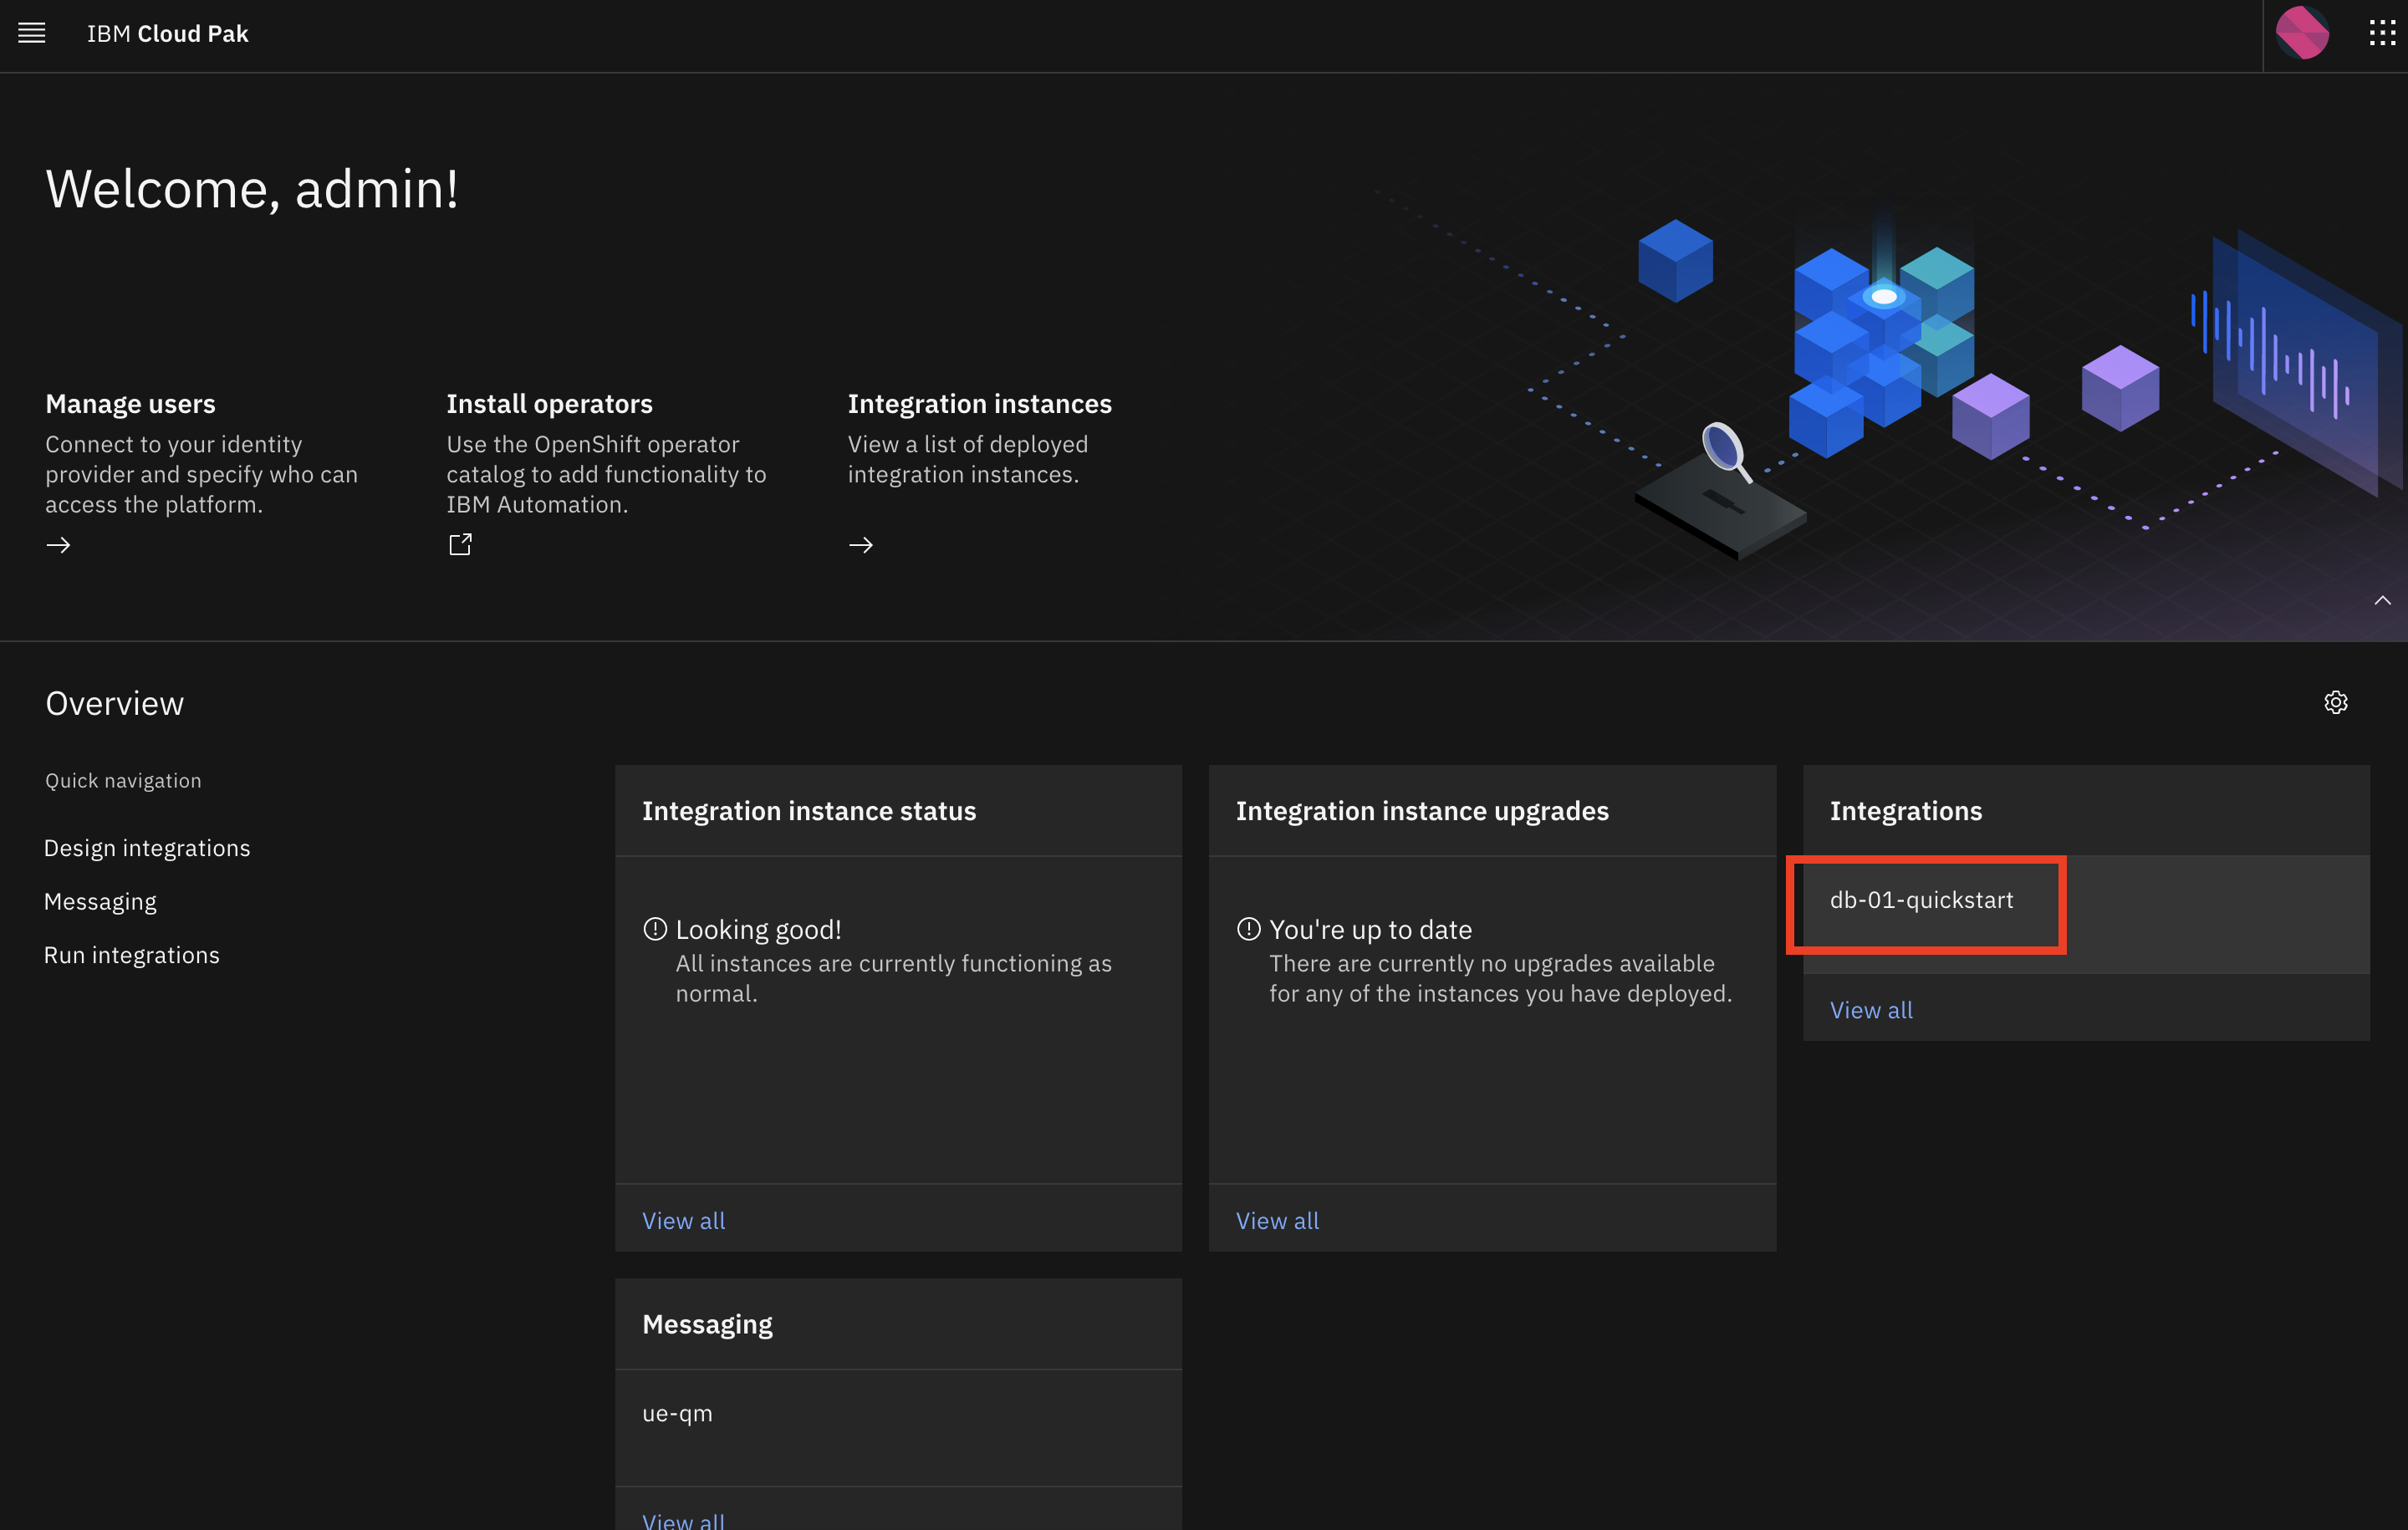Click View all under instance upgrades
The image size is (2408, 1530).
tap(1277, 1221)
